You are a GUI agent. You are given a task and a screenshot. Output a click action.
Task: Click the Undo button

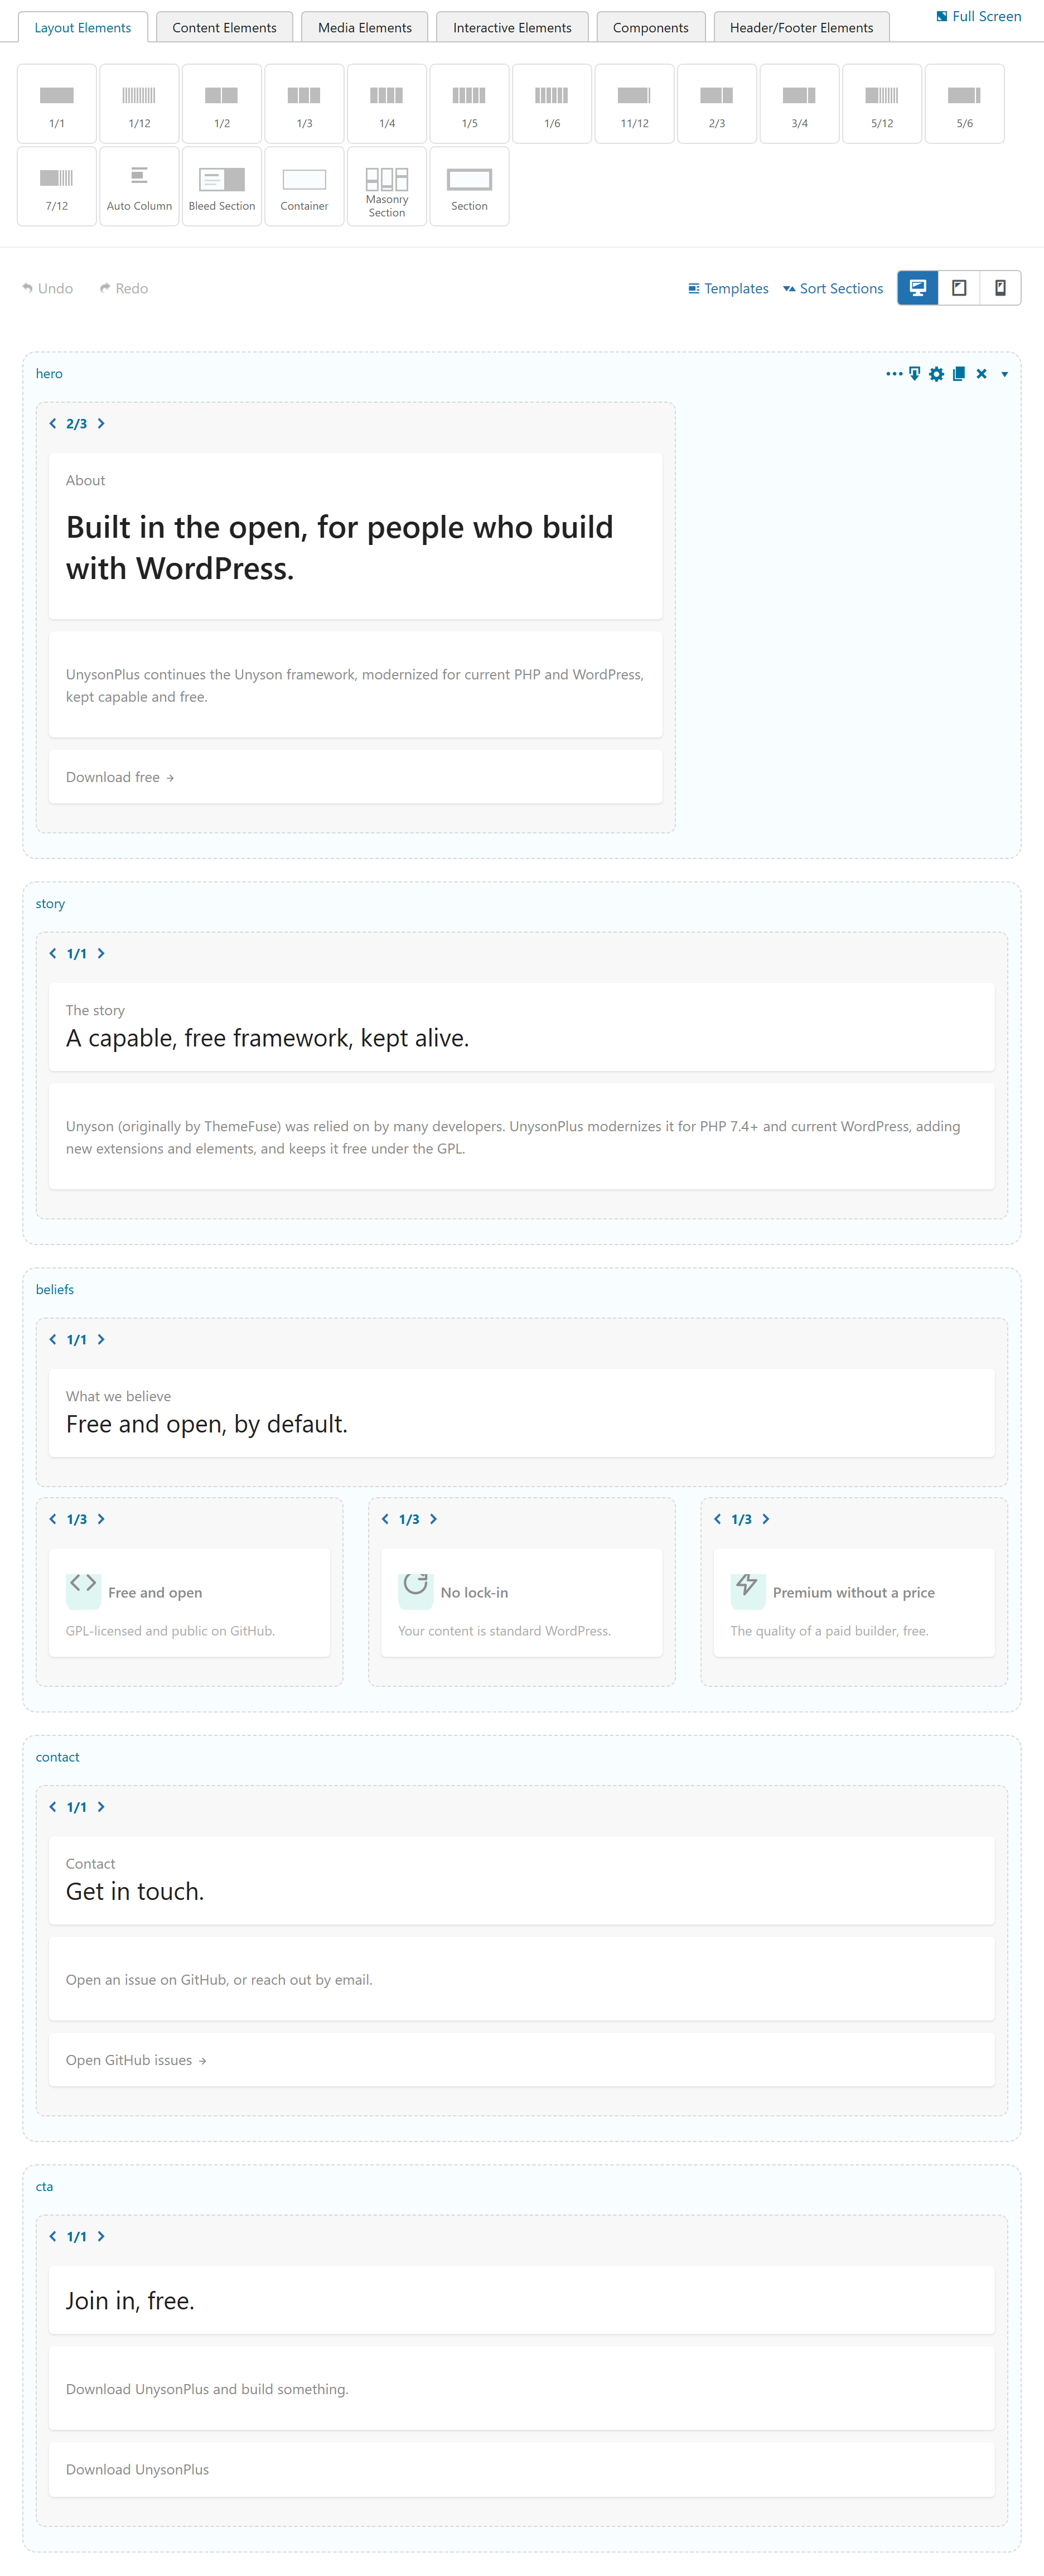(48, 288)
